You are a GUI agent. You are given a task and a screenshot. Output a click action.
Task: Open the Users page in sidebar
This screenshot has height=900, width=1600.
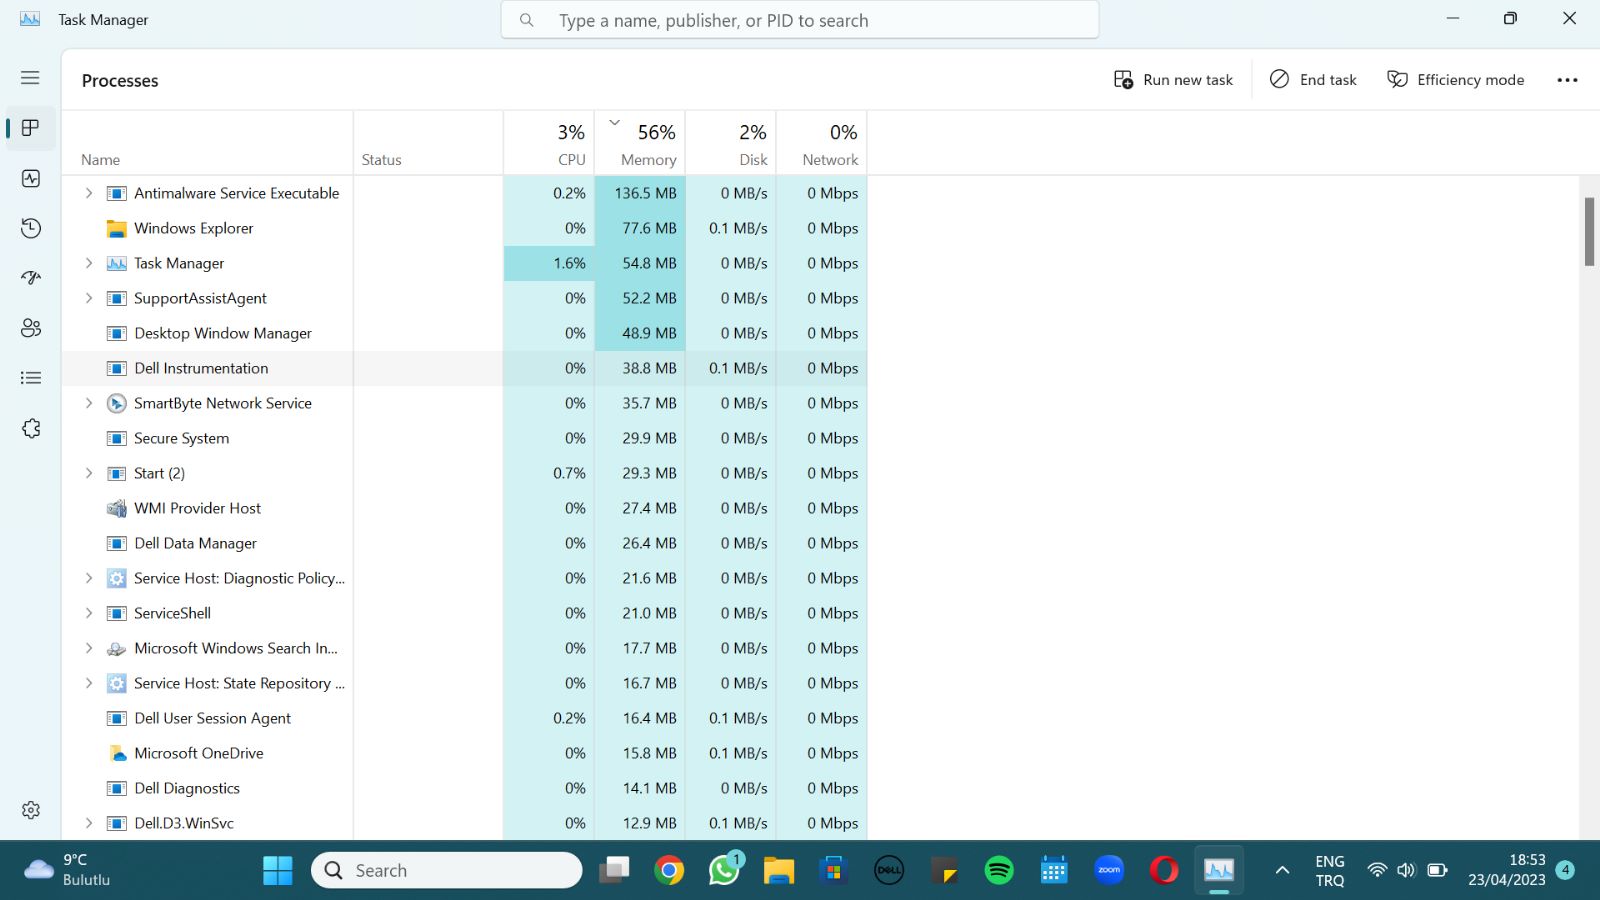(x=31, y=328)
